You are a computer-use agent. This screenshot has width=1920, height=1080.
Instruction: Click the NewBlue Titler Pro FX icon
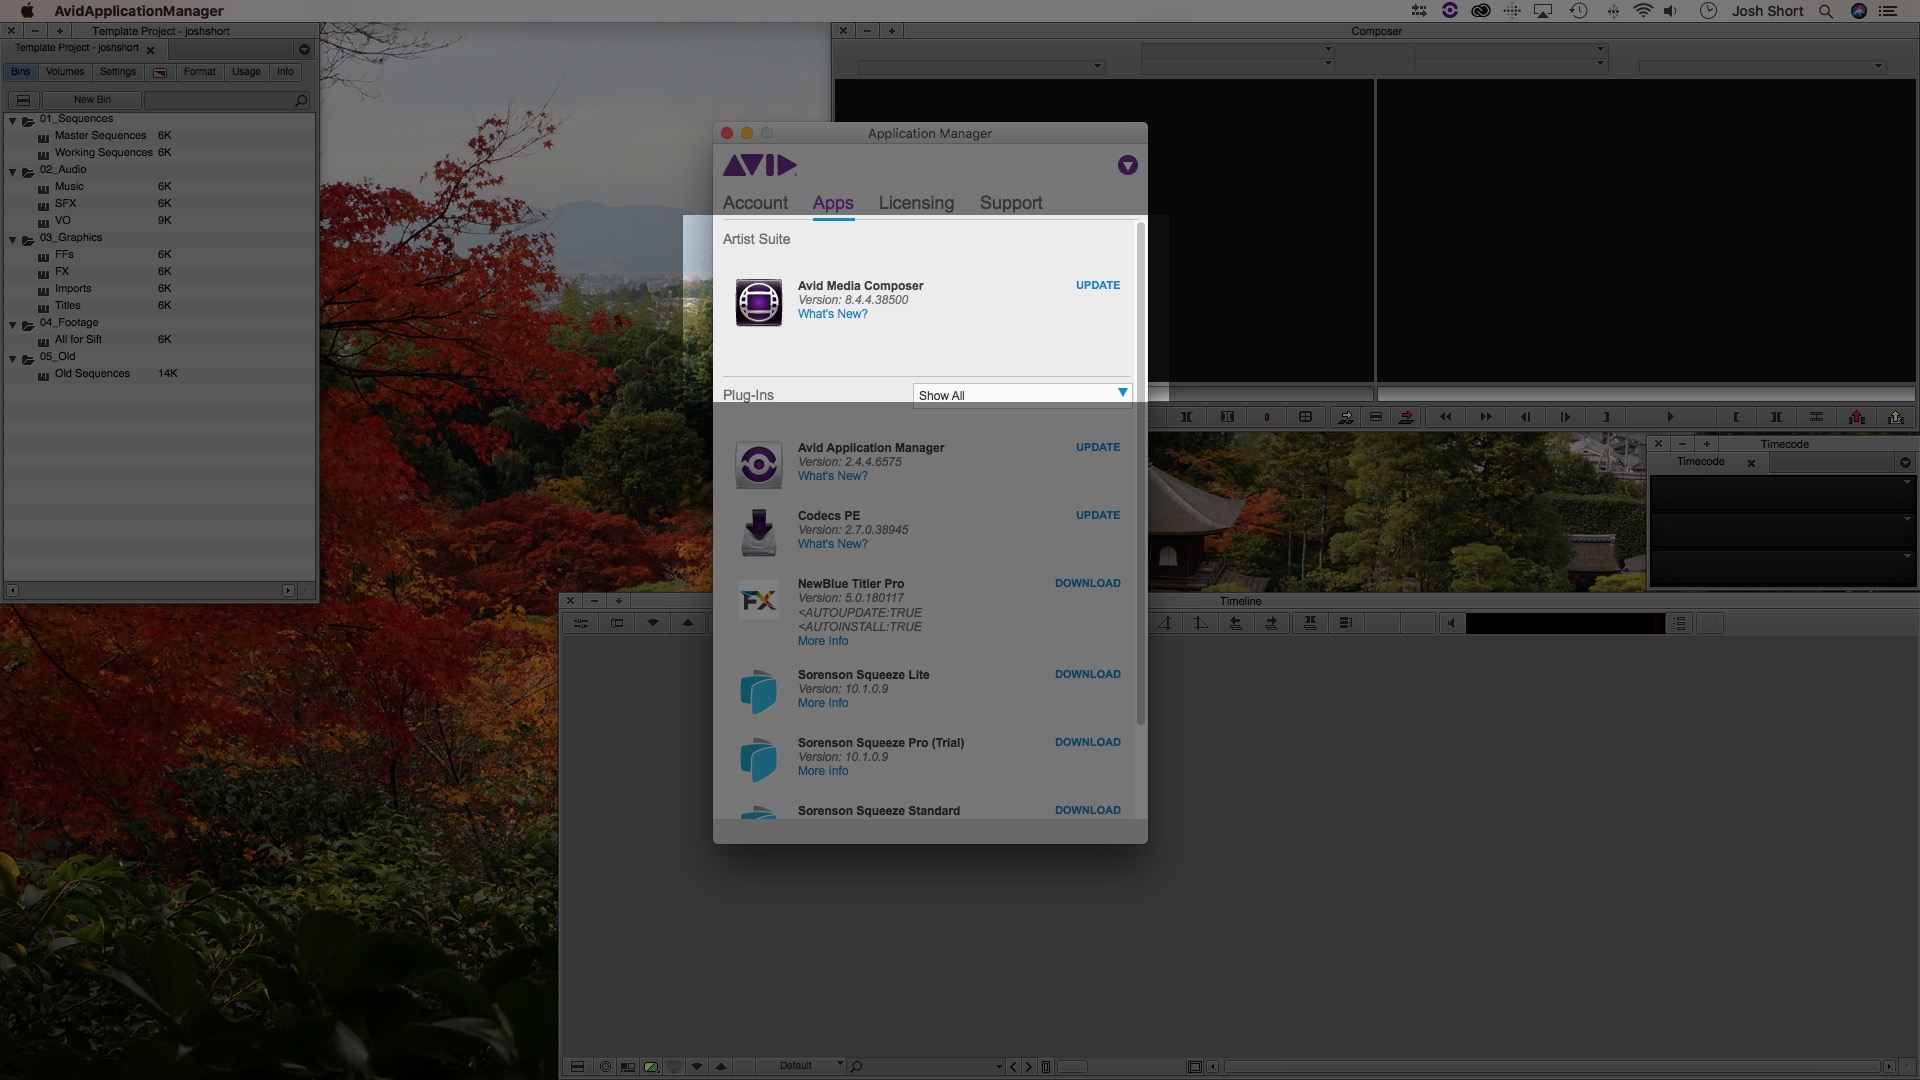757,599
